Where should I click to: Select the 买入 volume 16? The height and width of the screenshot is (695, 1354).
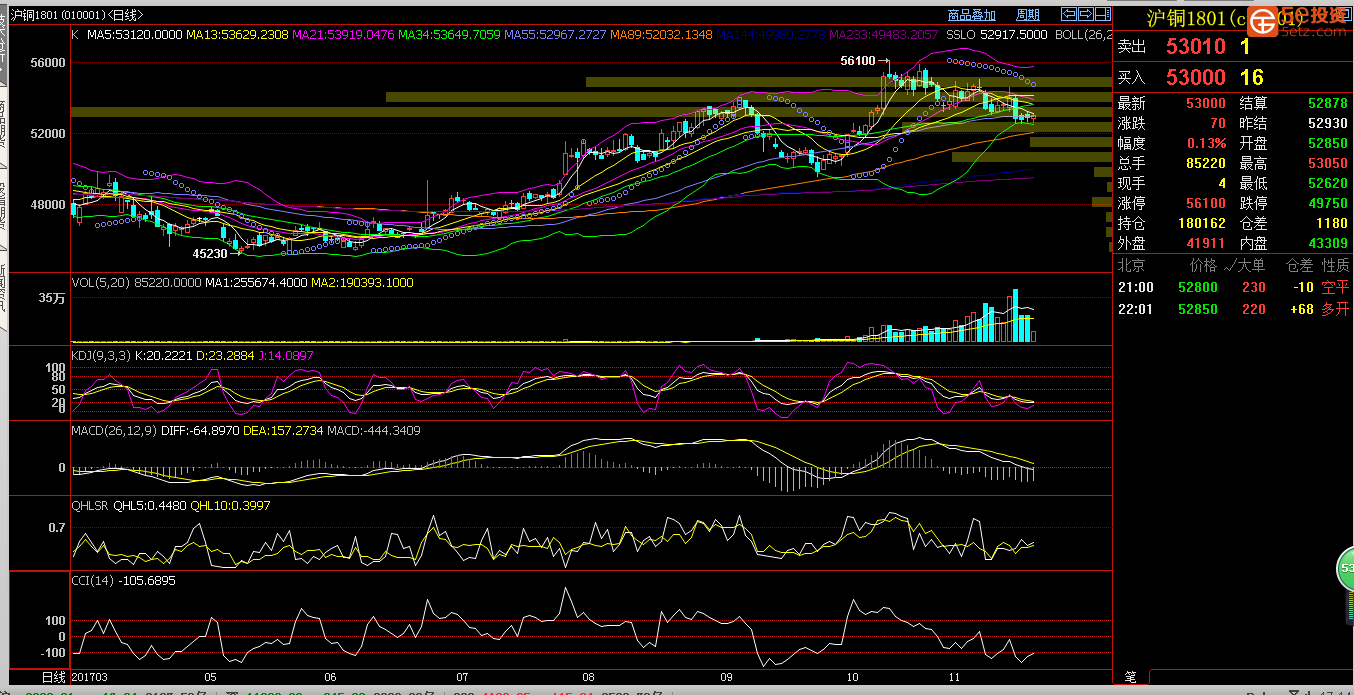1251,78
